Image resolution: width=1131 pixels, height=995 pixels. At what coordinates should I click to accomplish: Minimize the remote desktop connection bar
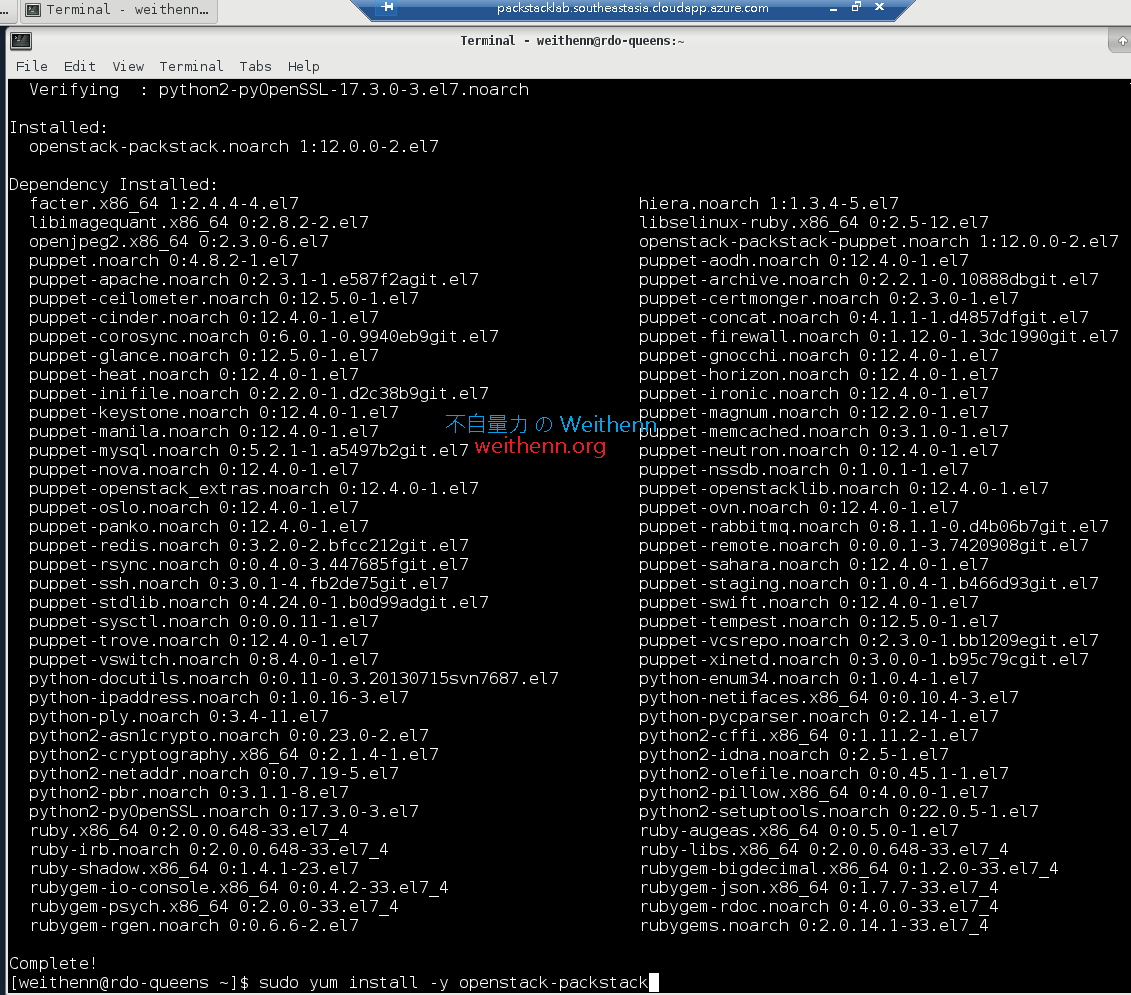pos(833,8)
